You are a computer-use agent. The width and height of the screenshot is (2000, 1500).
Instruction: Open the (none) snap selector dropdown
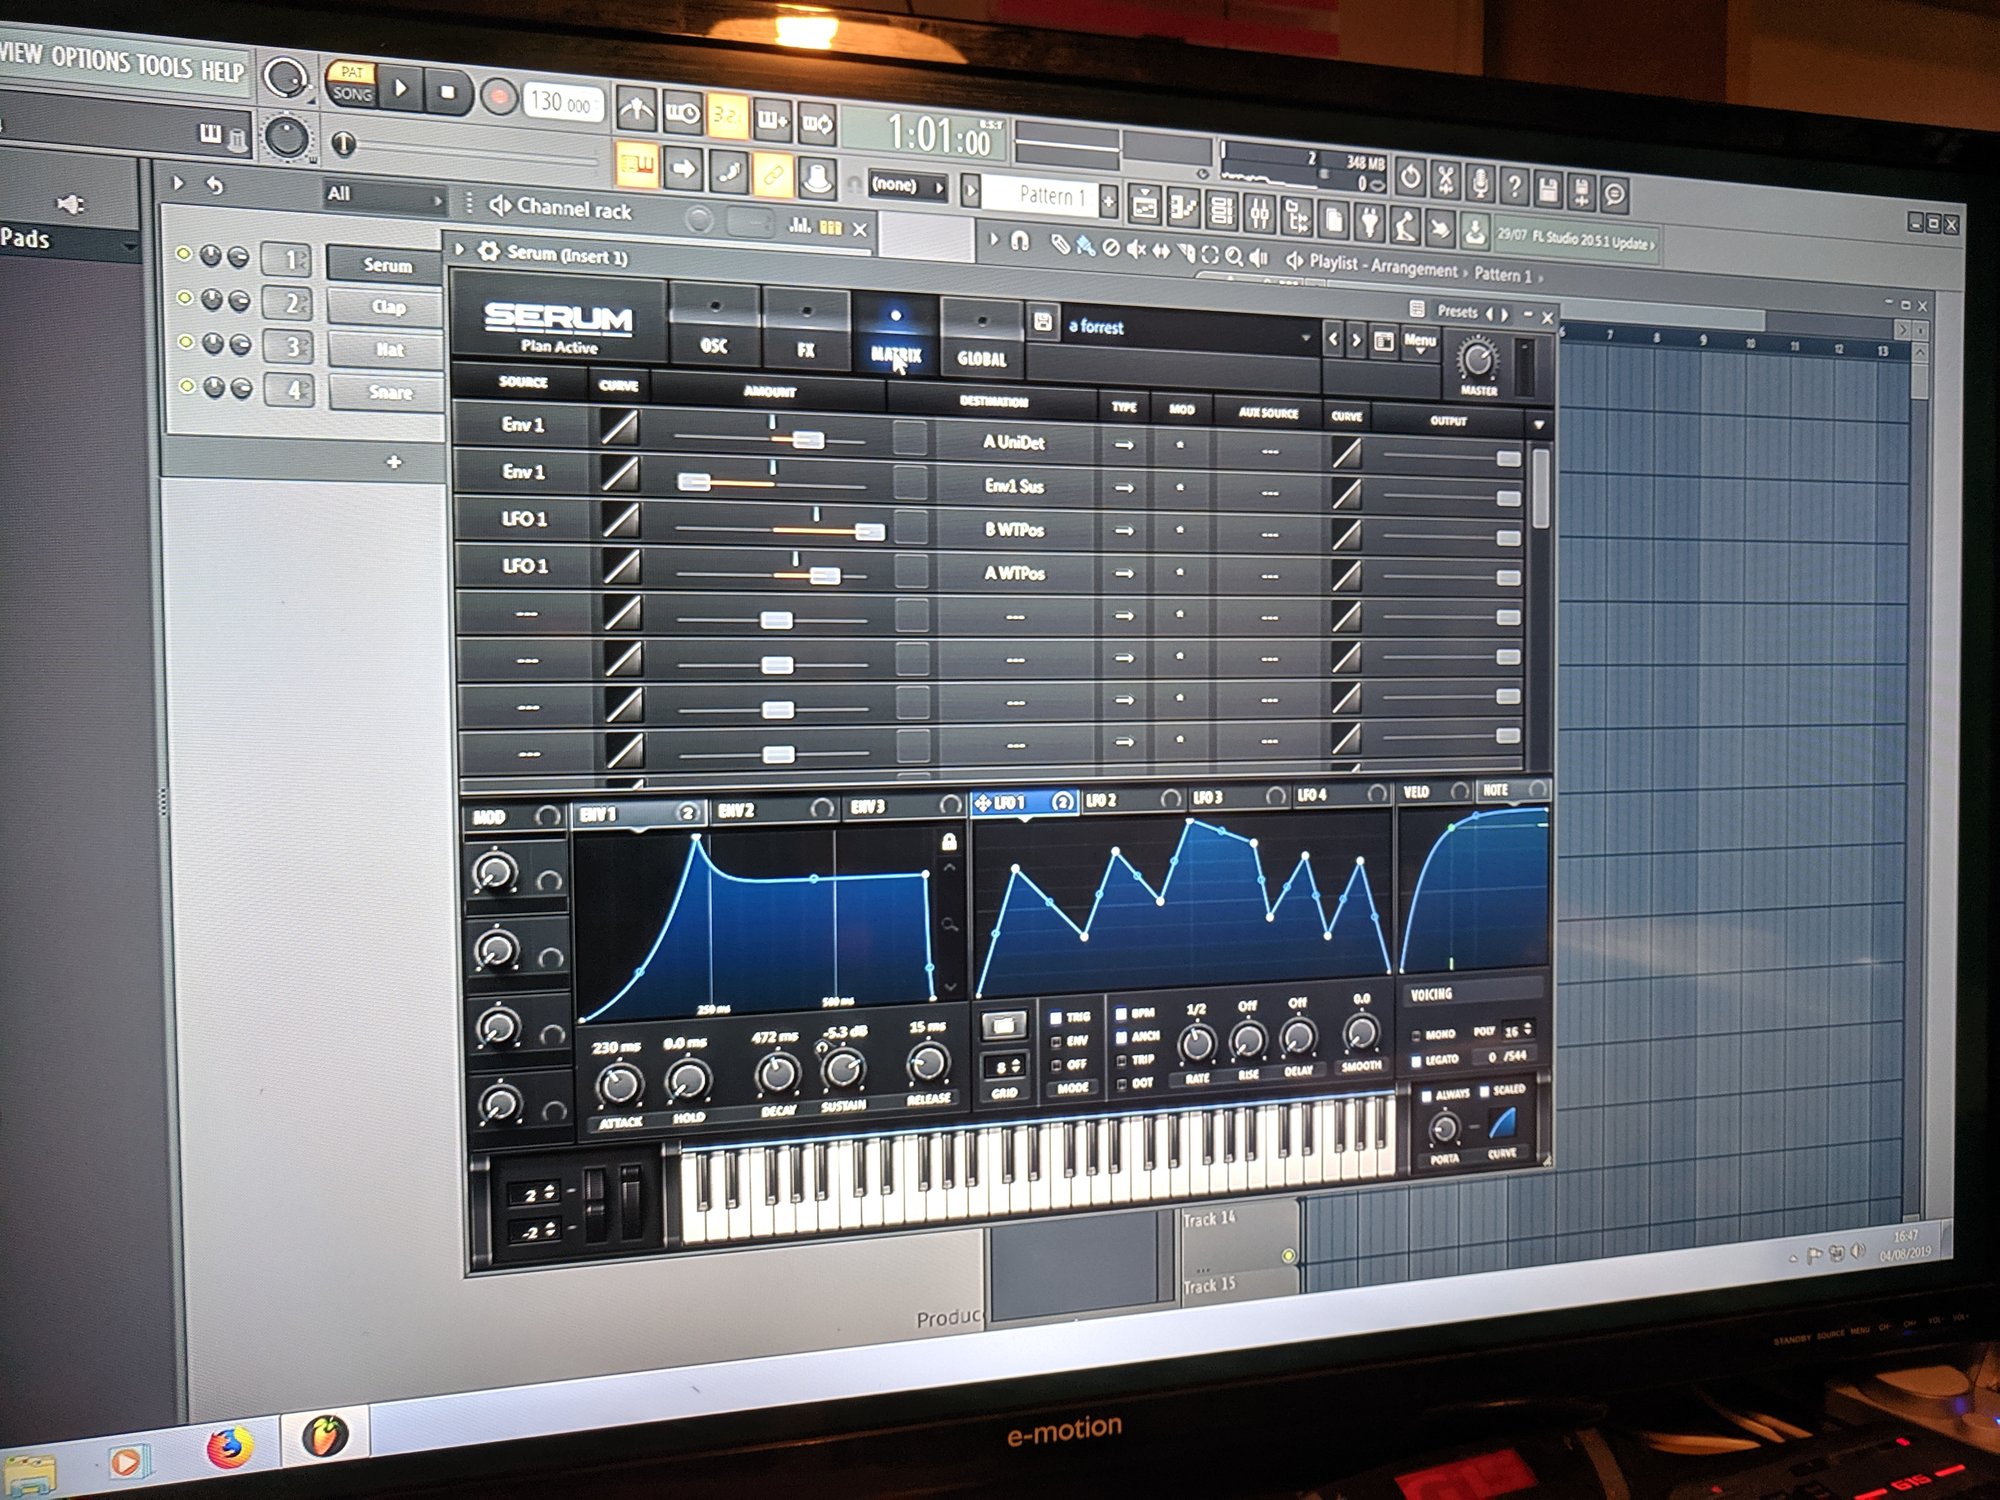pos(906,185)
